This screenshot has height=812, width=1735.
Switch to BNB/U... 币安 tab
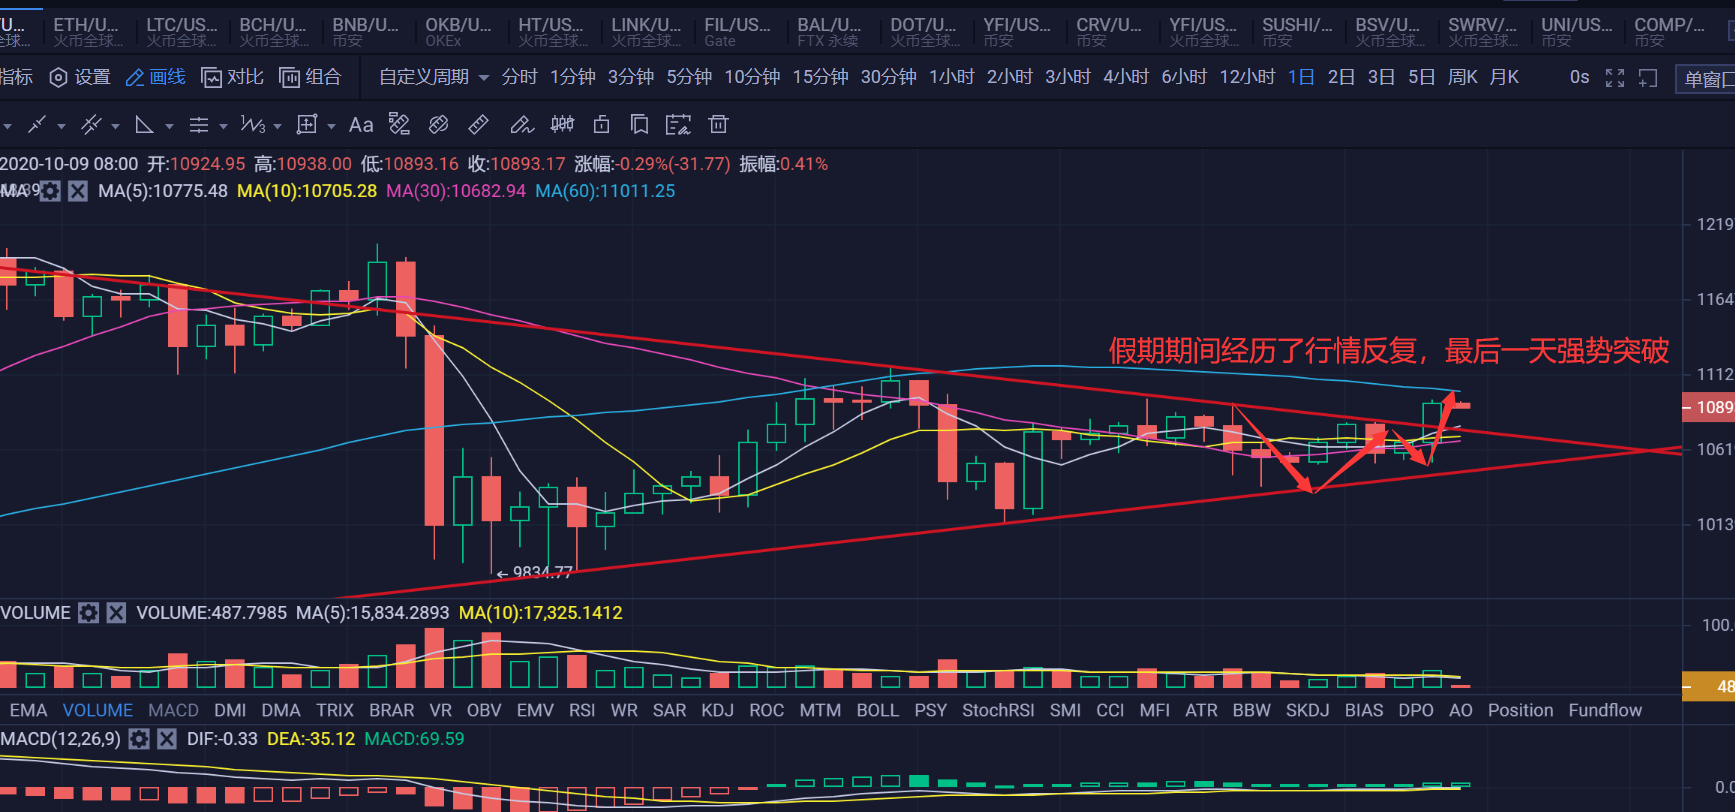click(365, 32)
